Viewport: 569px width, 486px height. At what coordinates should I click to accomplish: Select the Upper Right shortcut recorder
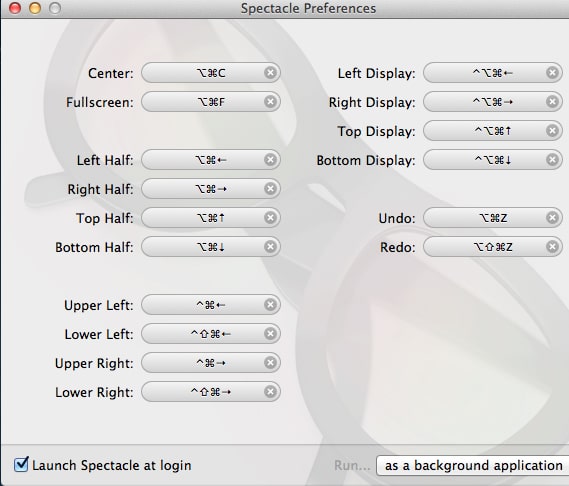click(211, 363)
